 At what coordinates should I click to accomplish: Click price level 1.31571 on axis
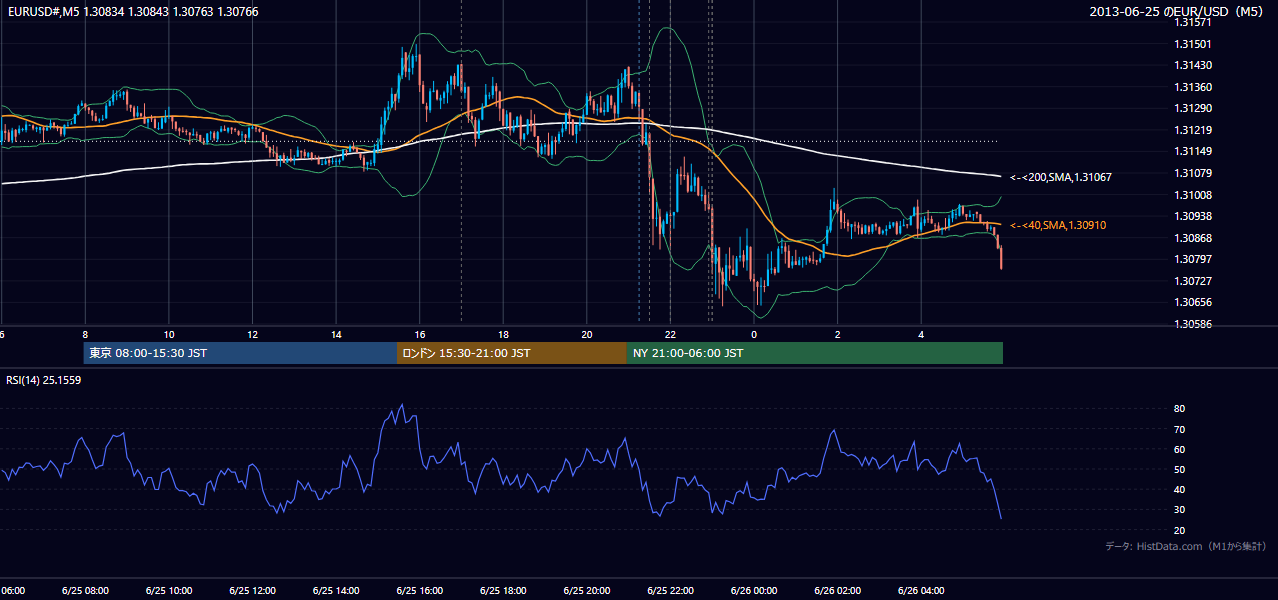1193,22
